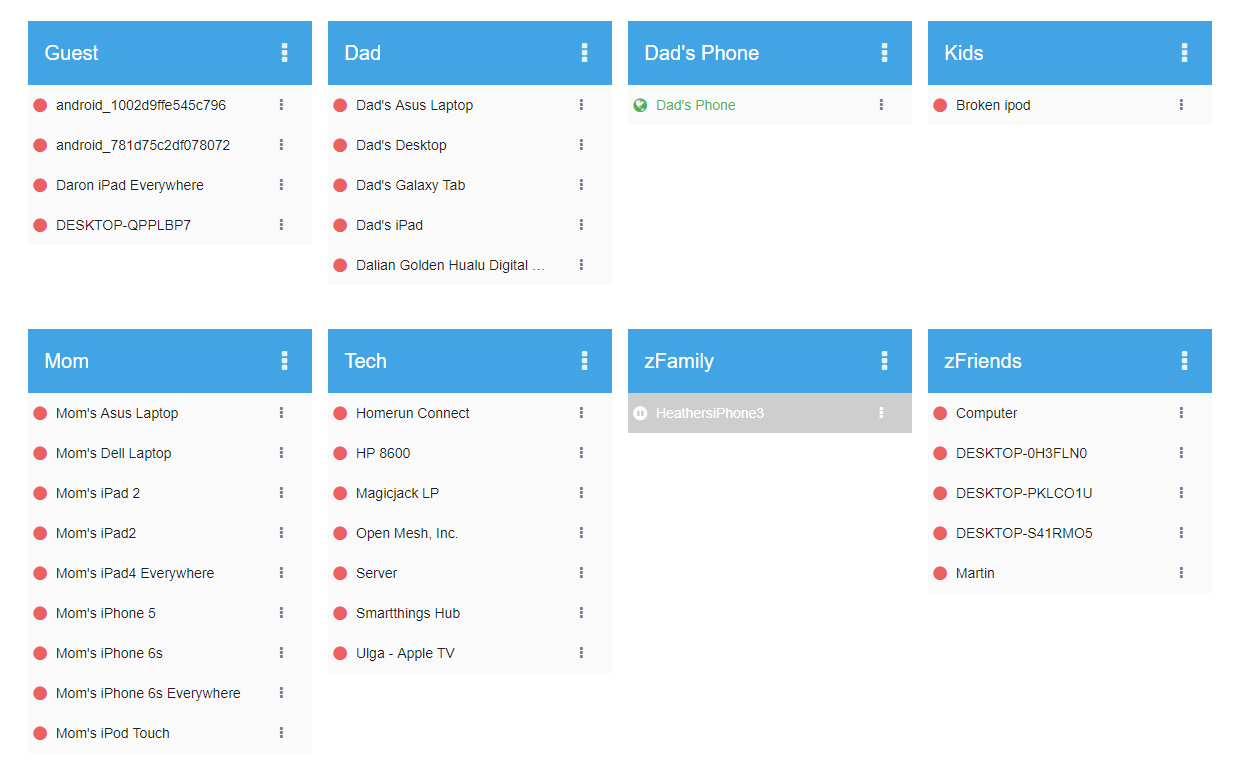This screenshot has width=1244, height=771.
Task: Open options menu for Dad's Phone group header
Action: tap(885, 53)
